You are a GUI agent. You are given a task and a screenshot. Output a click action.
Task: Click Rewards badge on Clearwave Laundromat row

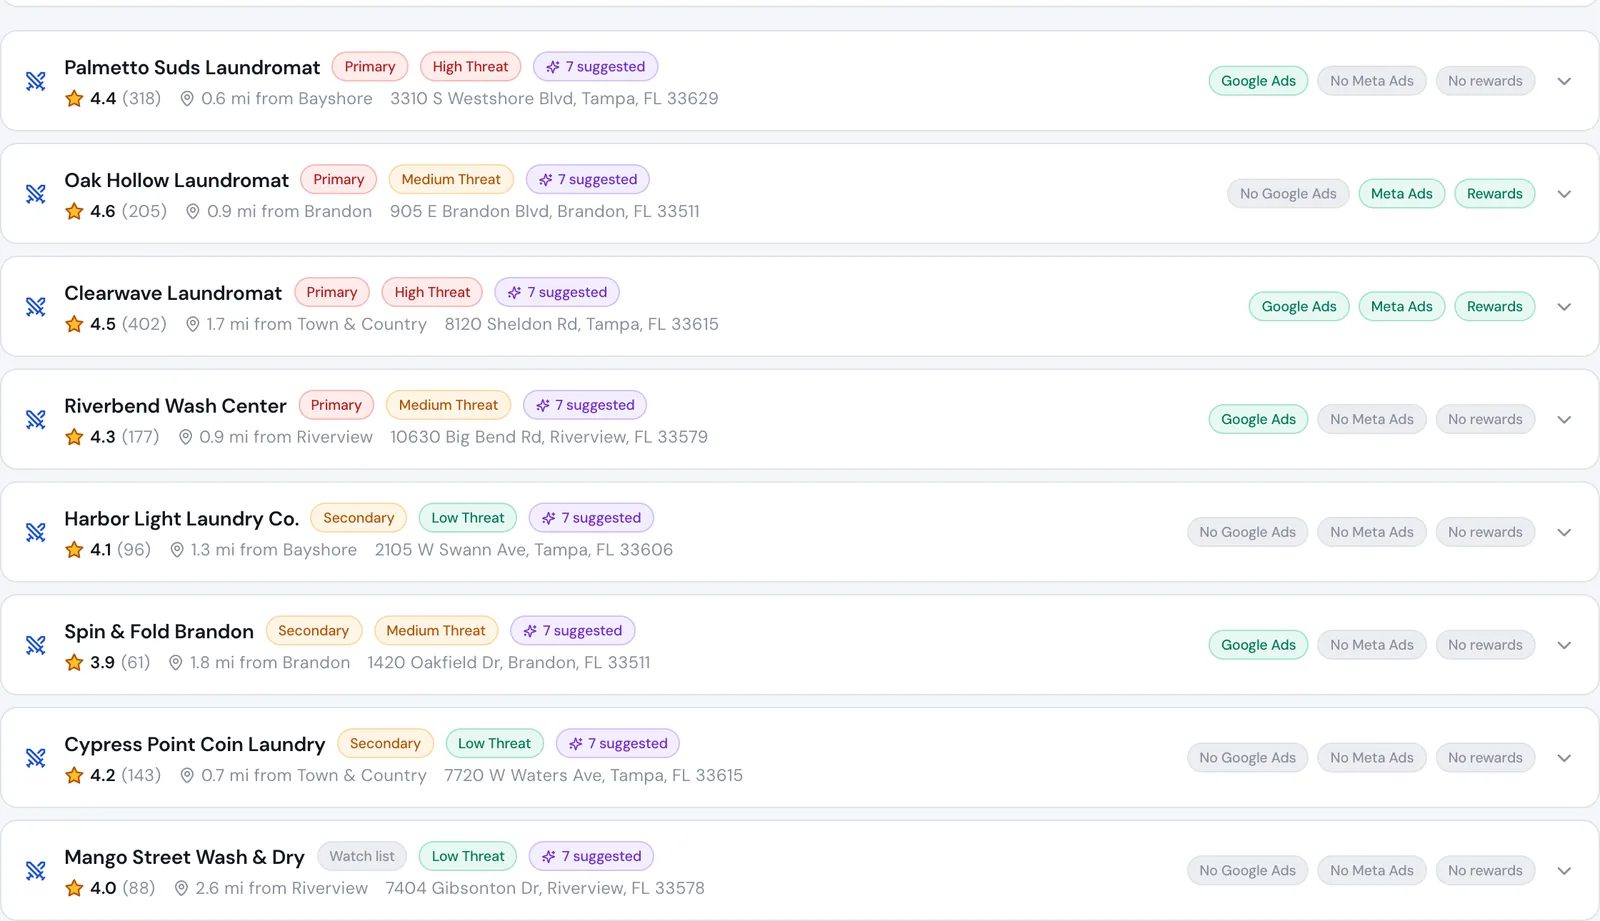point(1494,307)
